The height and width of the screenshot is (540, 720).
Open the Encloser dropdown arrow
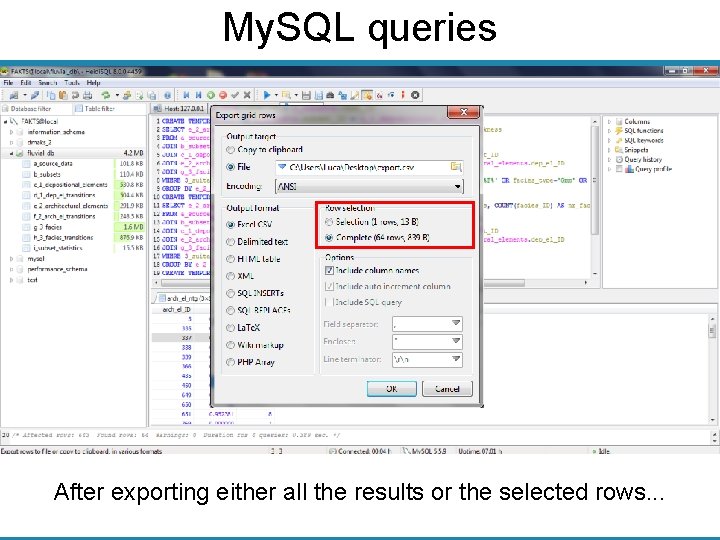point(456,341)
